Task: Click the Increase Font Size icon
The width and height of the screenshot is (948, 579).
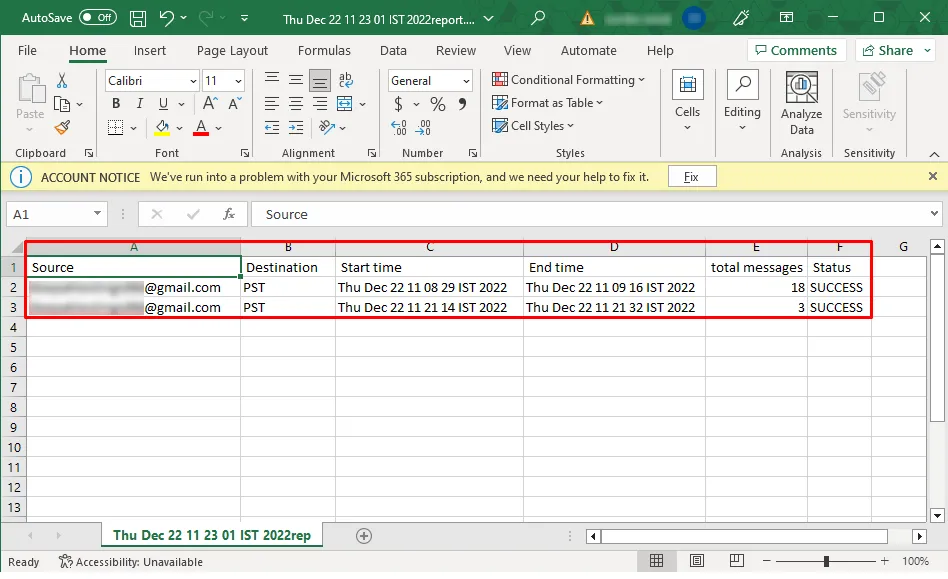Action: point(211,104)
